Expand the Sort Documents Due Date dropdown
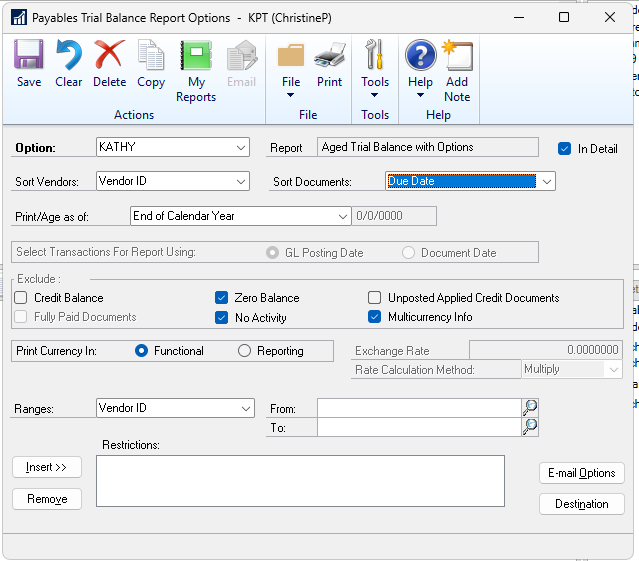 point(546,182)
